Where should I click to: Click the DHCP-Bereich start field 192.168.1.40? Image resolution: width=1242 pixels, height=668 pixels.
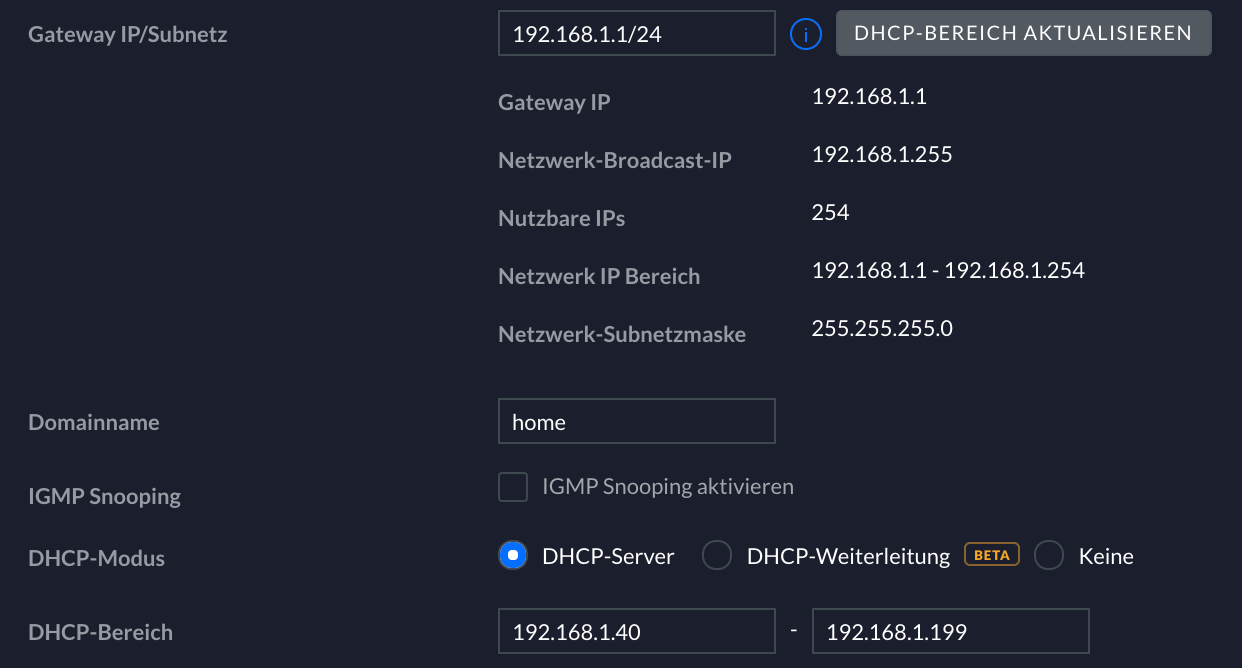(637, 631)
